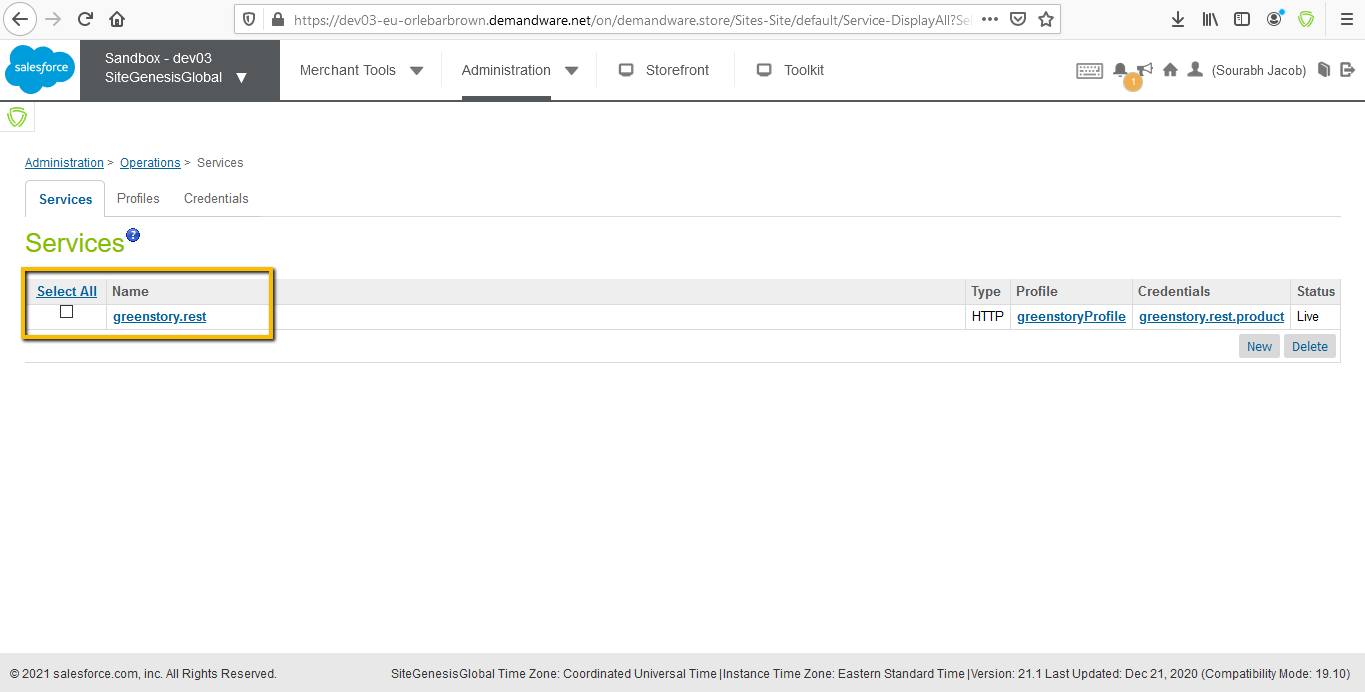Image resolution: width=1365 pixels, height=692 pixels.
Task: Click the green shield extension in toolbar
Action: 1306,19
